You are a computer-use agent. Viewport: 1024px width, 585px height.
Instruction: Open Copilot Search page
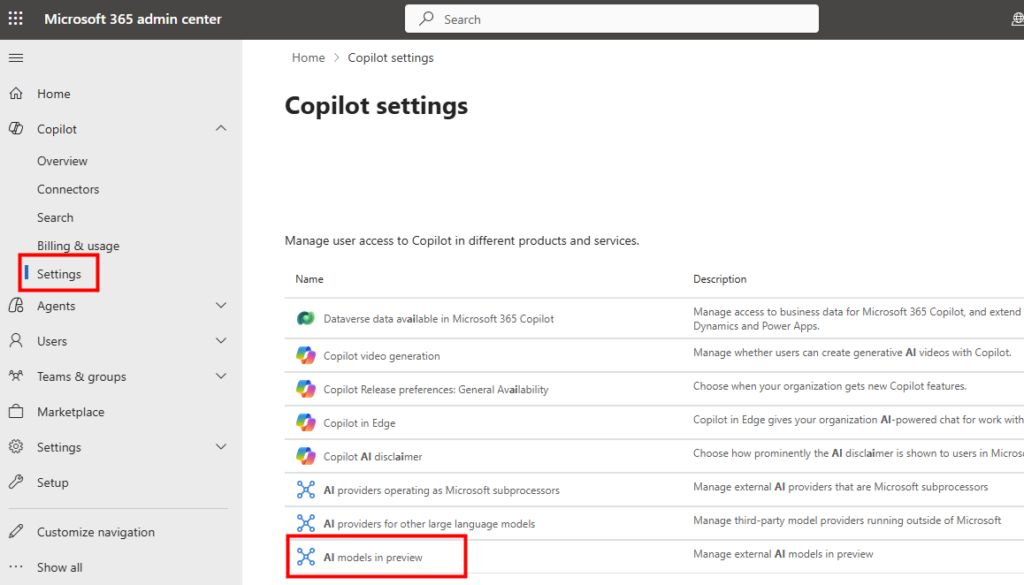point(55,217)
